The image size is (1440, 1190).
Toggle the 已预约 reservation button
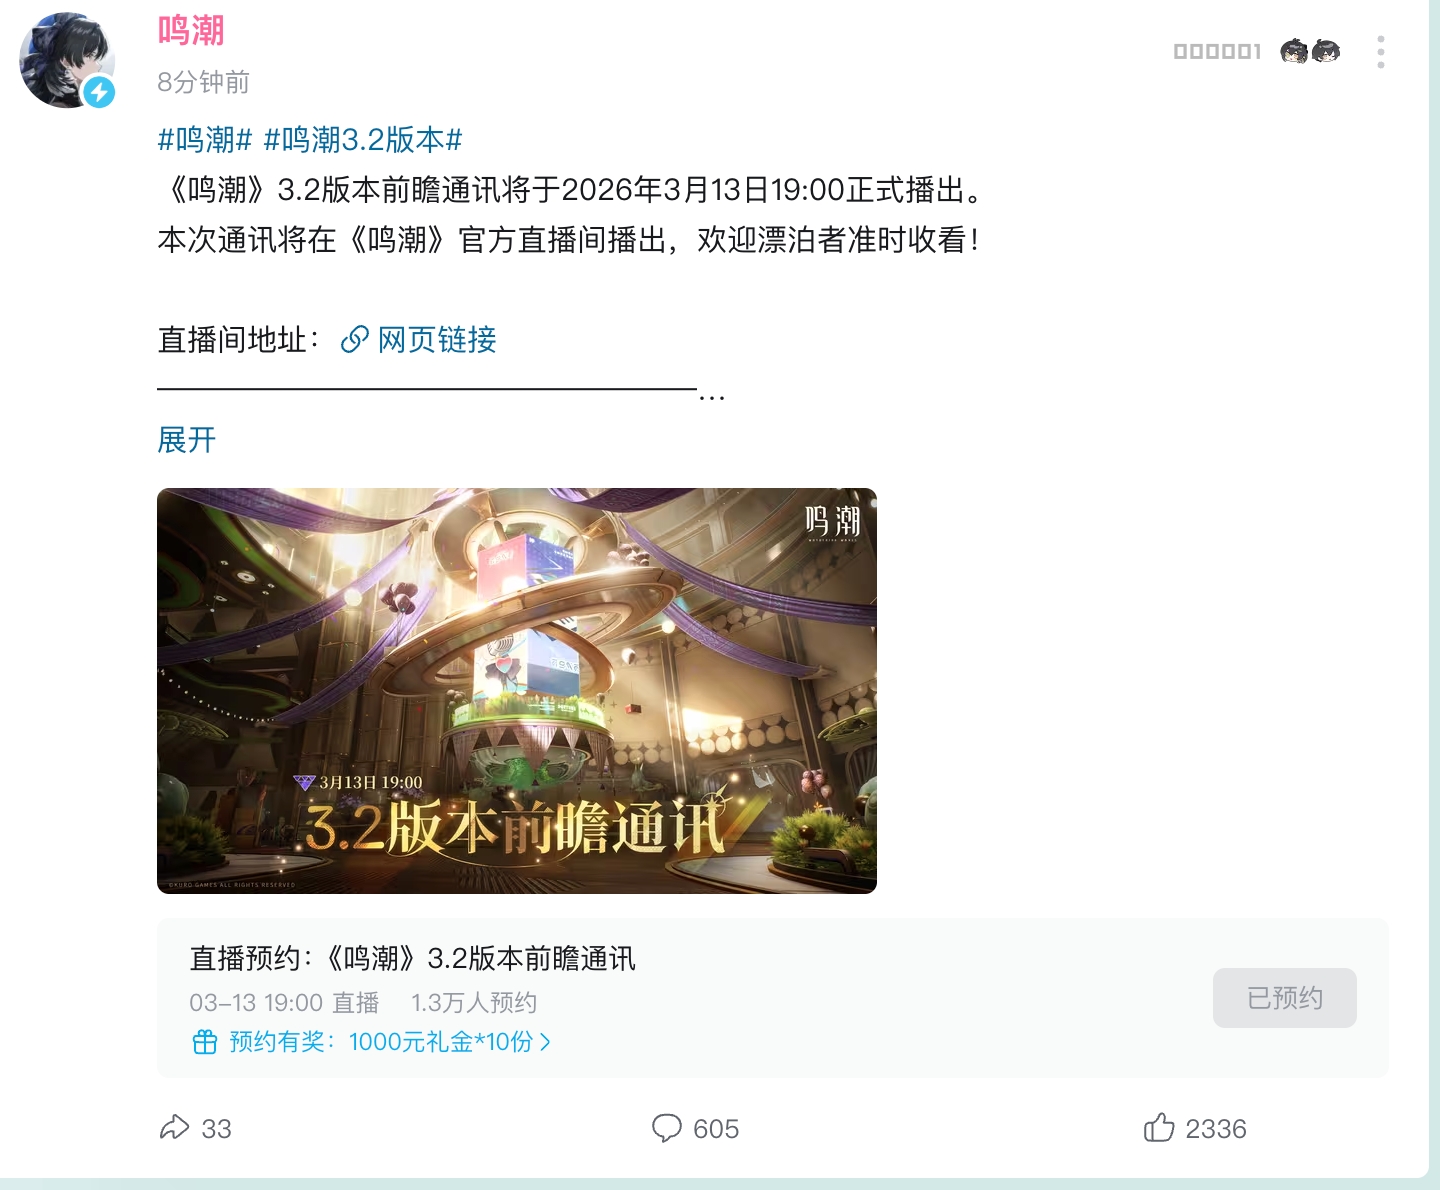[1285, 998]
